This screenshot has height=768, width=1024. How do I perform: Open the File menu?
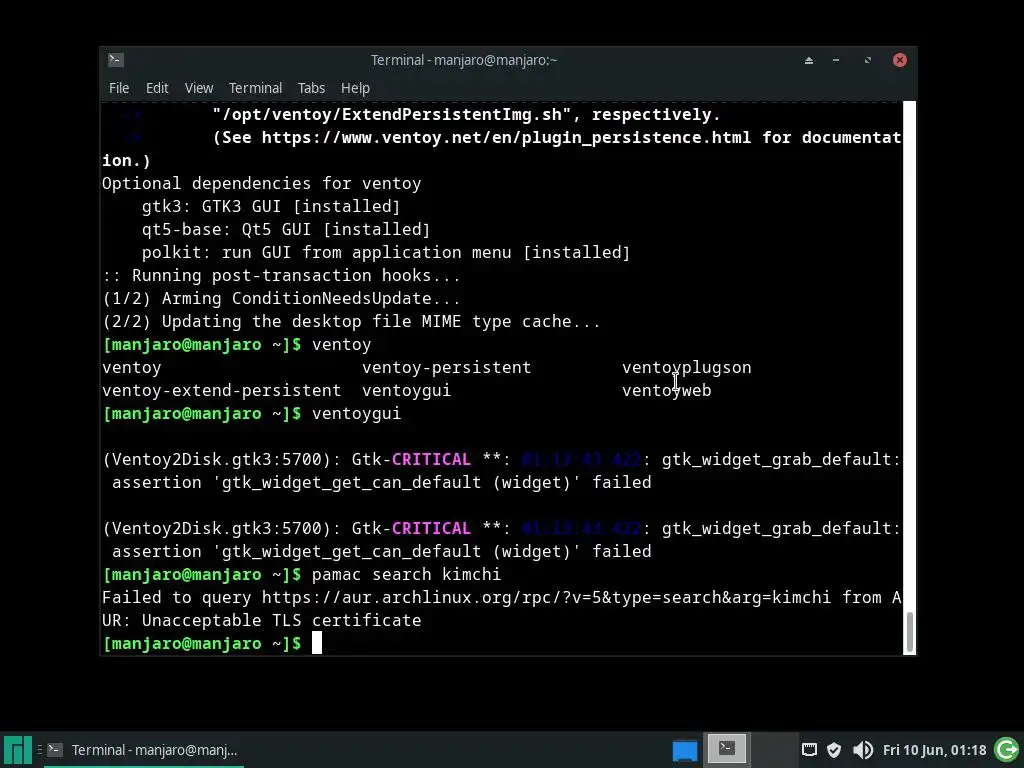pos(119,88)
